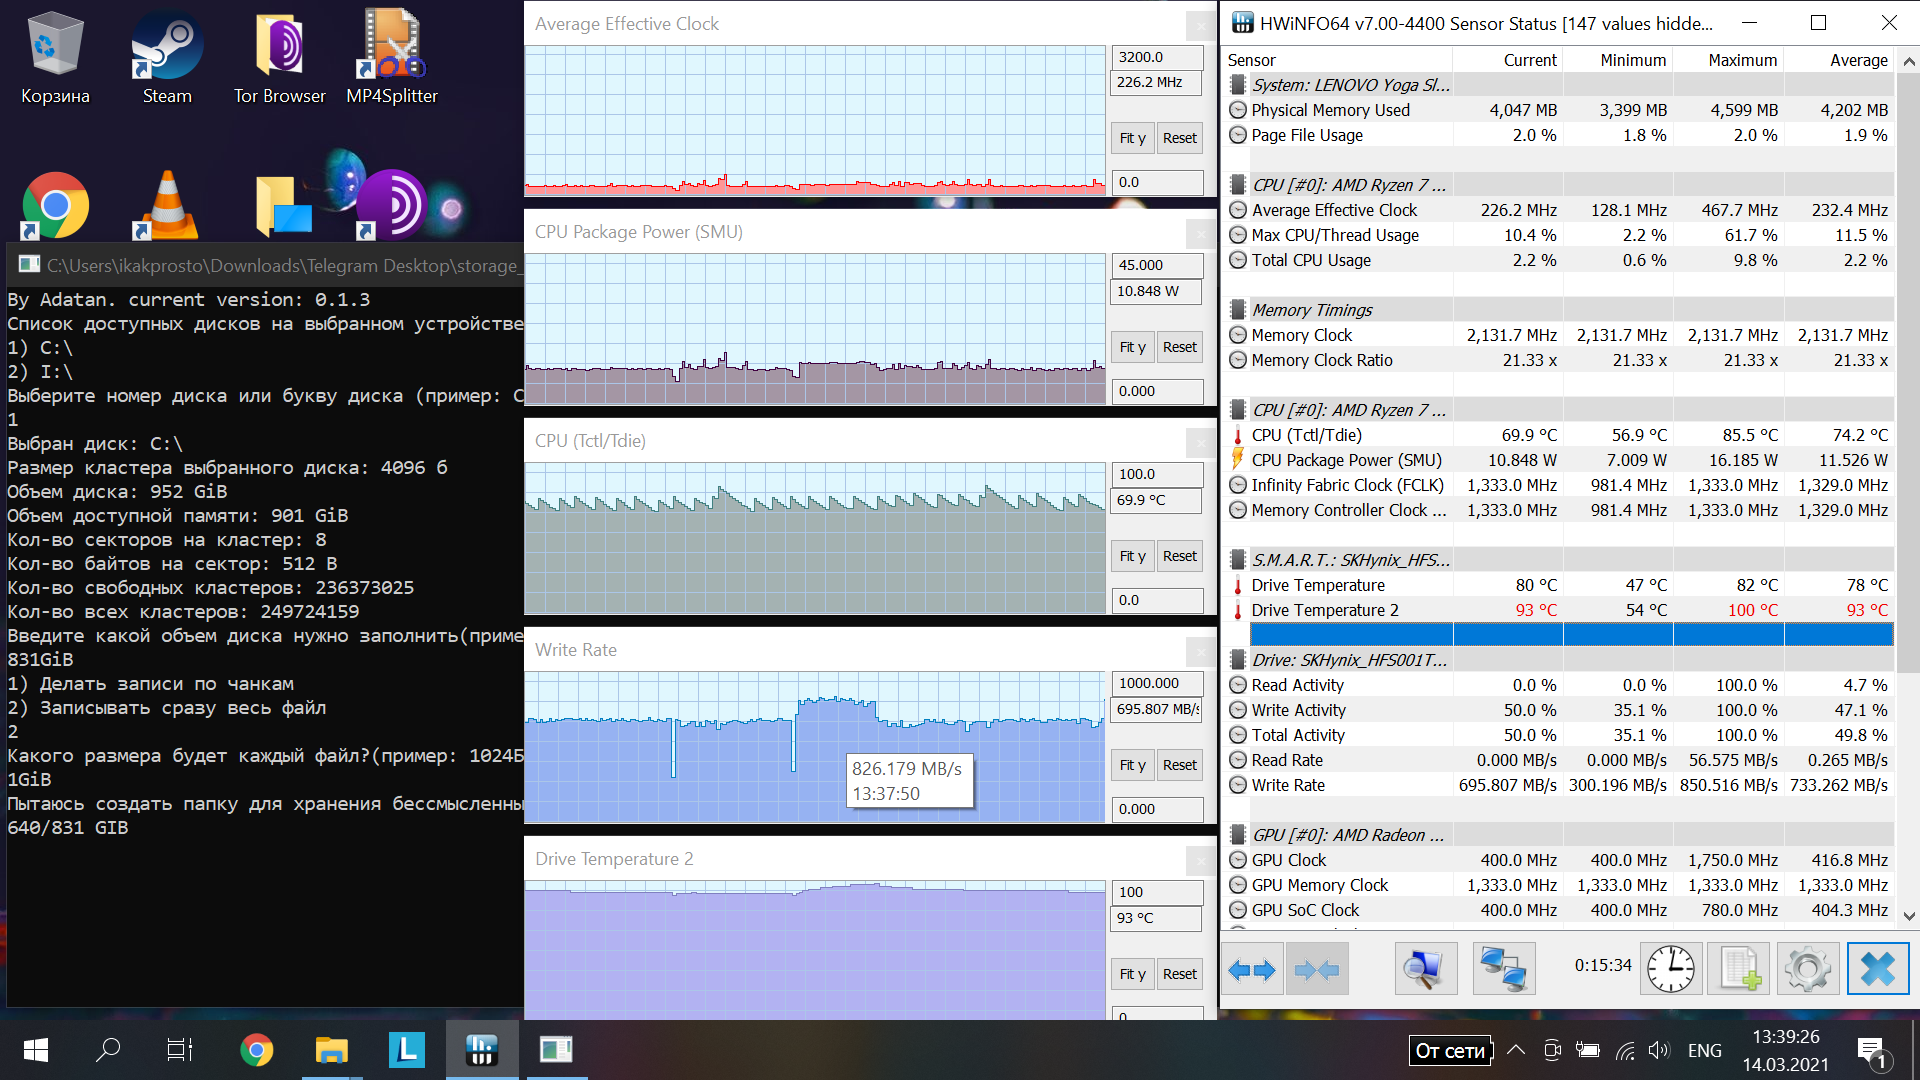Screen dimensions: 1920x1080
Task: Open the taskbar search magnifier
Action: [x=108, y=1050]
